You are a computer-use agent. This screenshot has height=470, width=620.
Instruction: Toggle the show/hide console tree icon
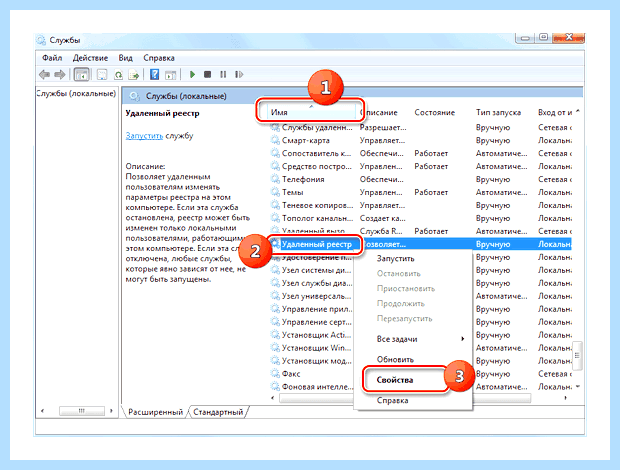tap(81, 74)
